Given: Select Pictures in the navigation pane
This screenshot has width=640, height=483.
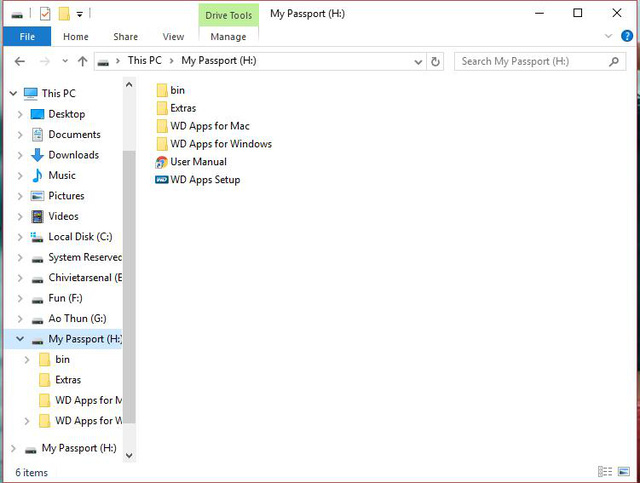Looking at the screenshot, I should 66,196.
